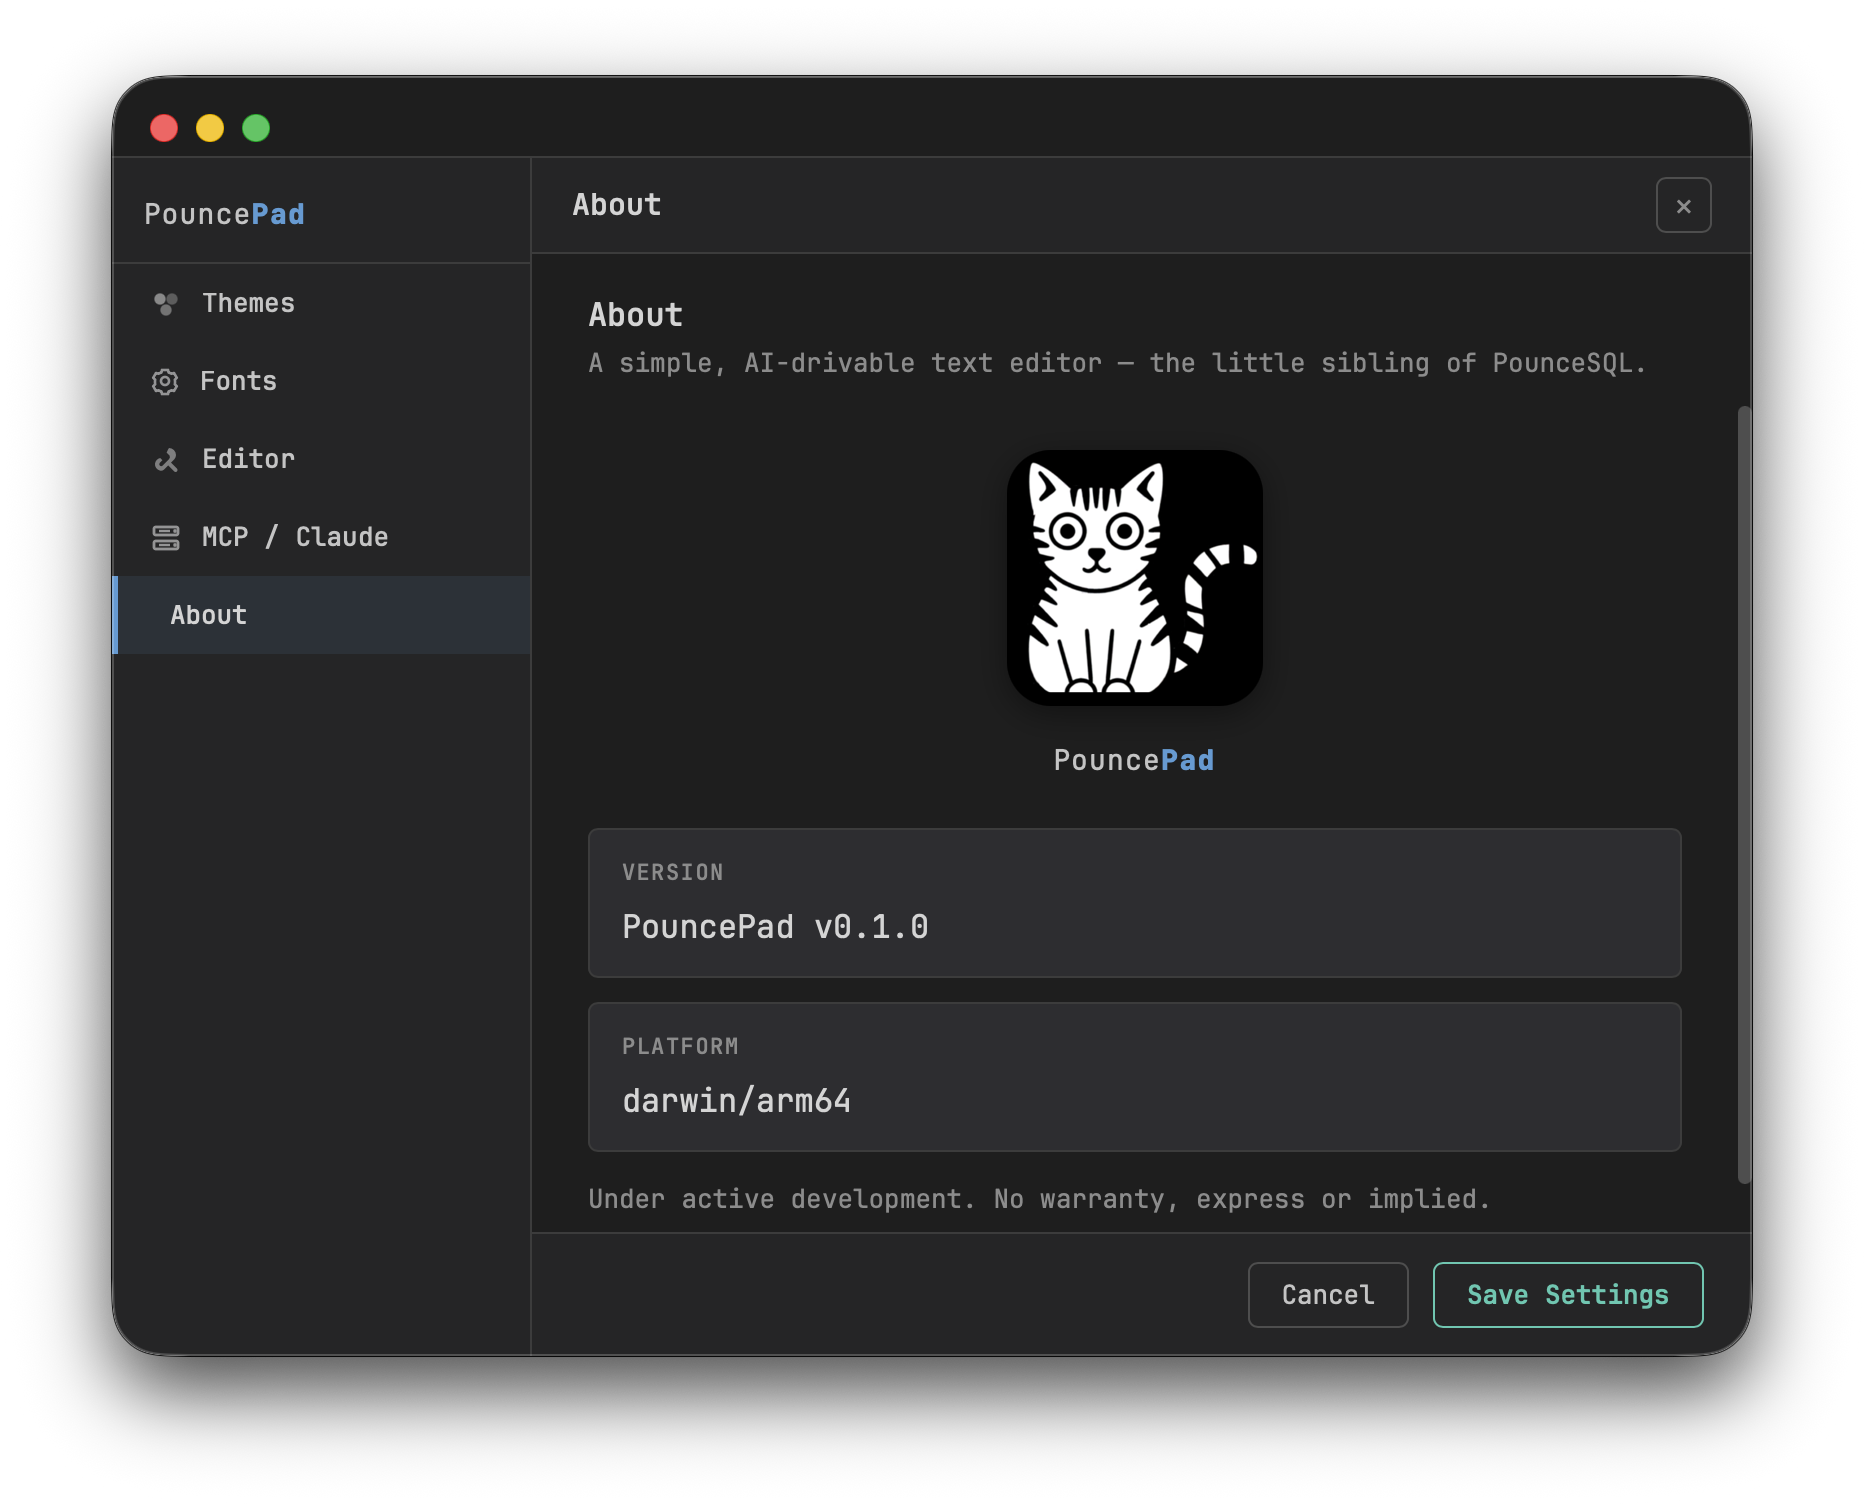Screen dimensions: 1864x1504
Task: Click the PLATFORM label
Action: (680, 1047)
